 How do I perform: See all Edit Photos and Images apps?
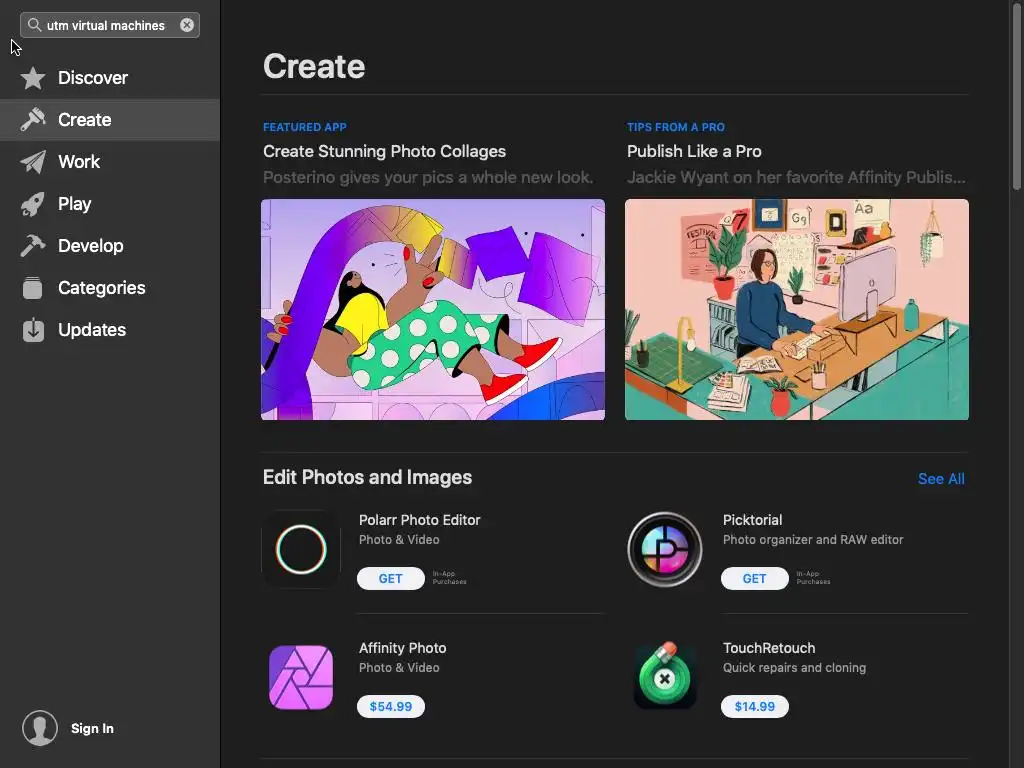(x=941, y=479)
